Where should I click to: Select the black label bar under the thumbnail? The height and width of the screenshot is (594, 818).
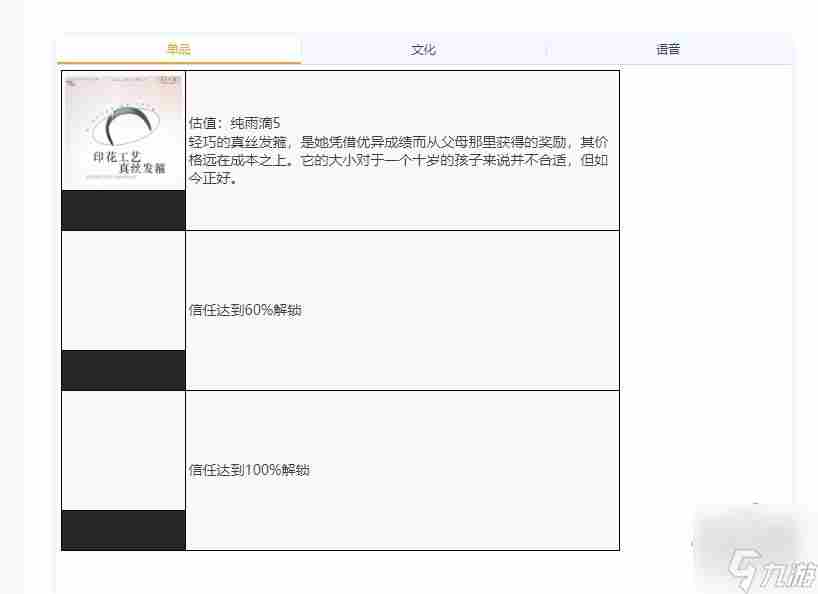click(x=122, y=209)
